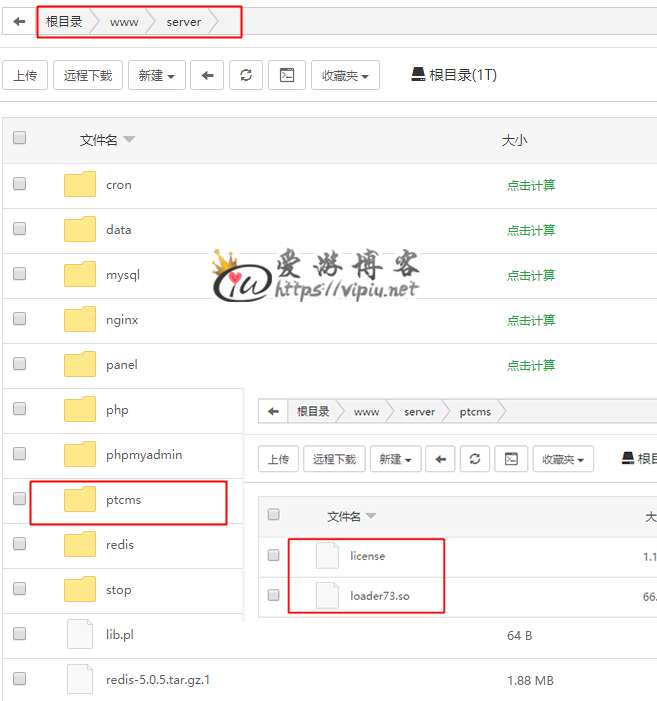657x701 pixels.
Task: Sort by 文件名 arrow in ptcms panel
Action: tap(371, 516)
